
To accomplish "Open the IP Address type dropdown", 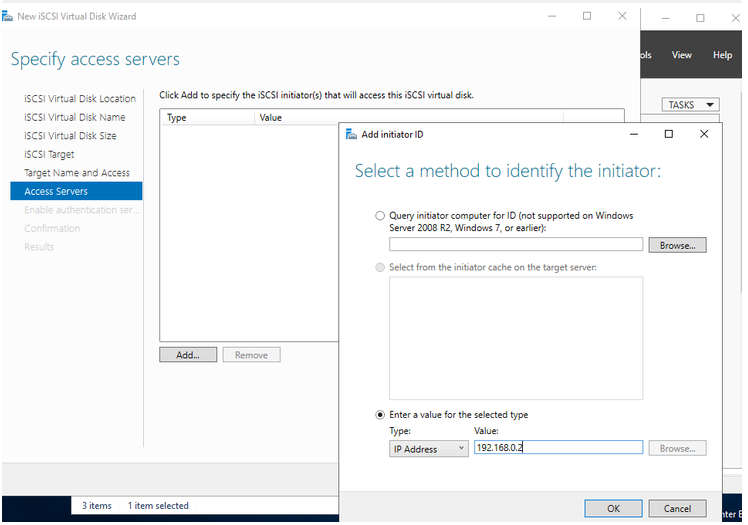I will [428, 449].
